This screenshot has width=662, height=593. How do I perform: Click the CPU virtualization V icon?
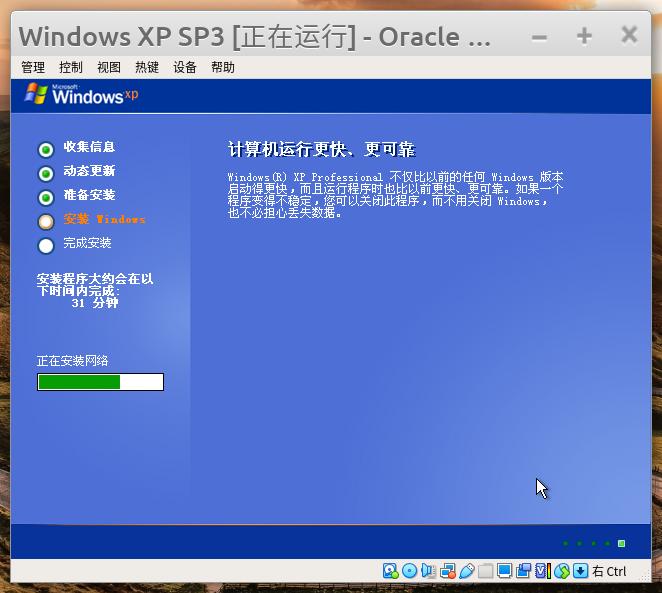(x=543, y=571)
